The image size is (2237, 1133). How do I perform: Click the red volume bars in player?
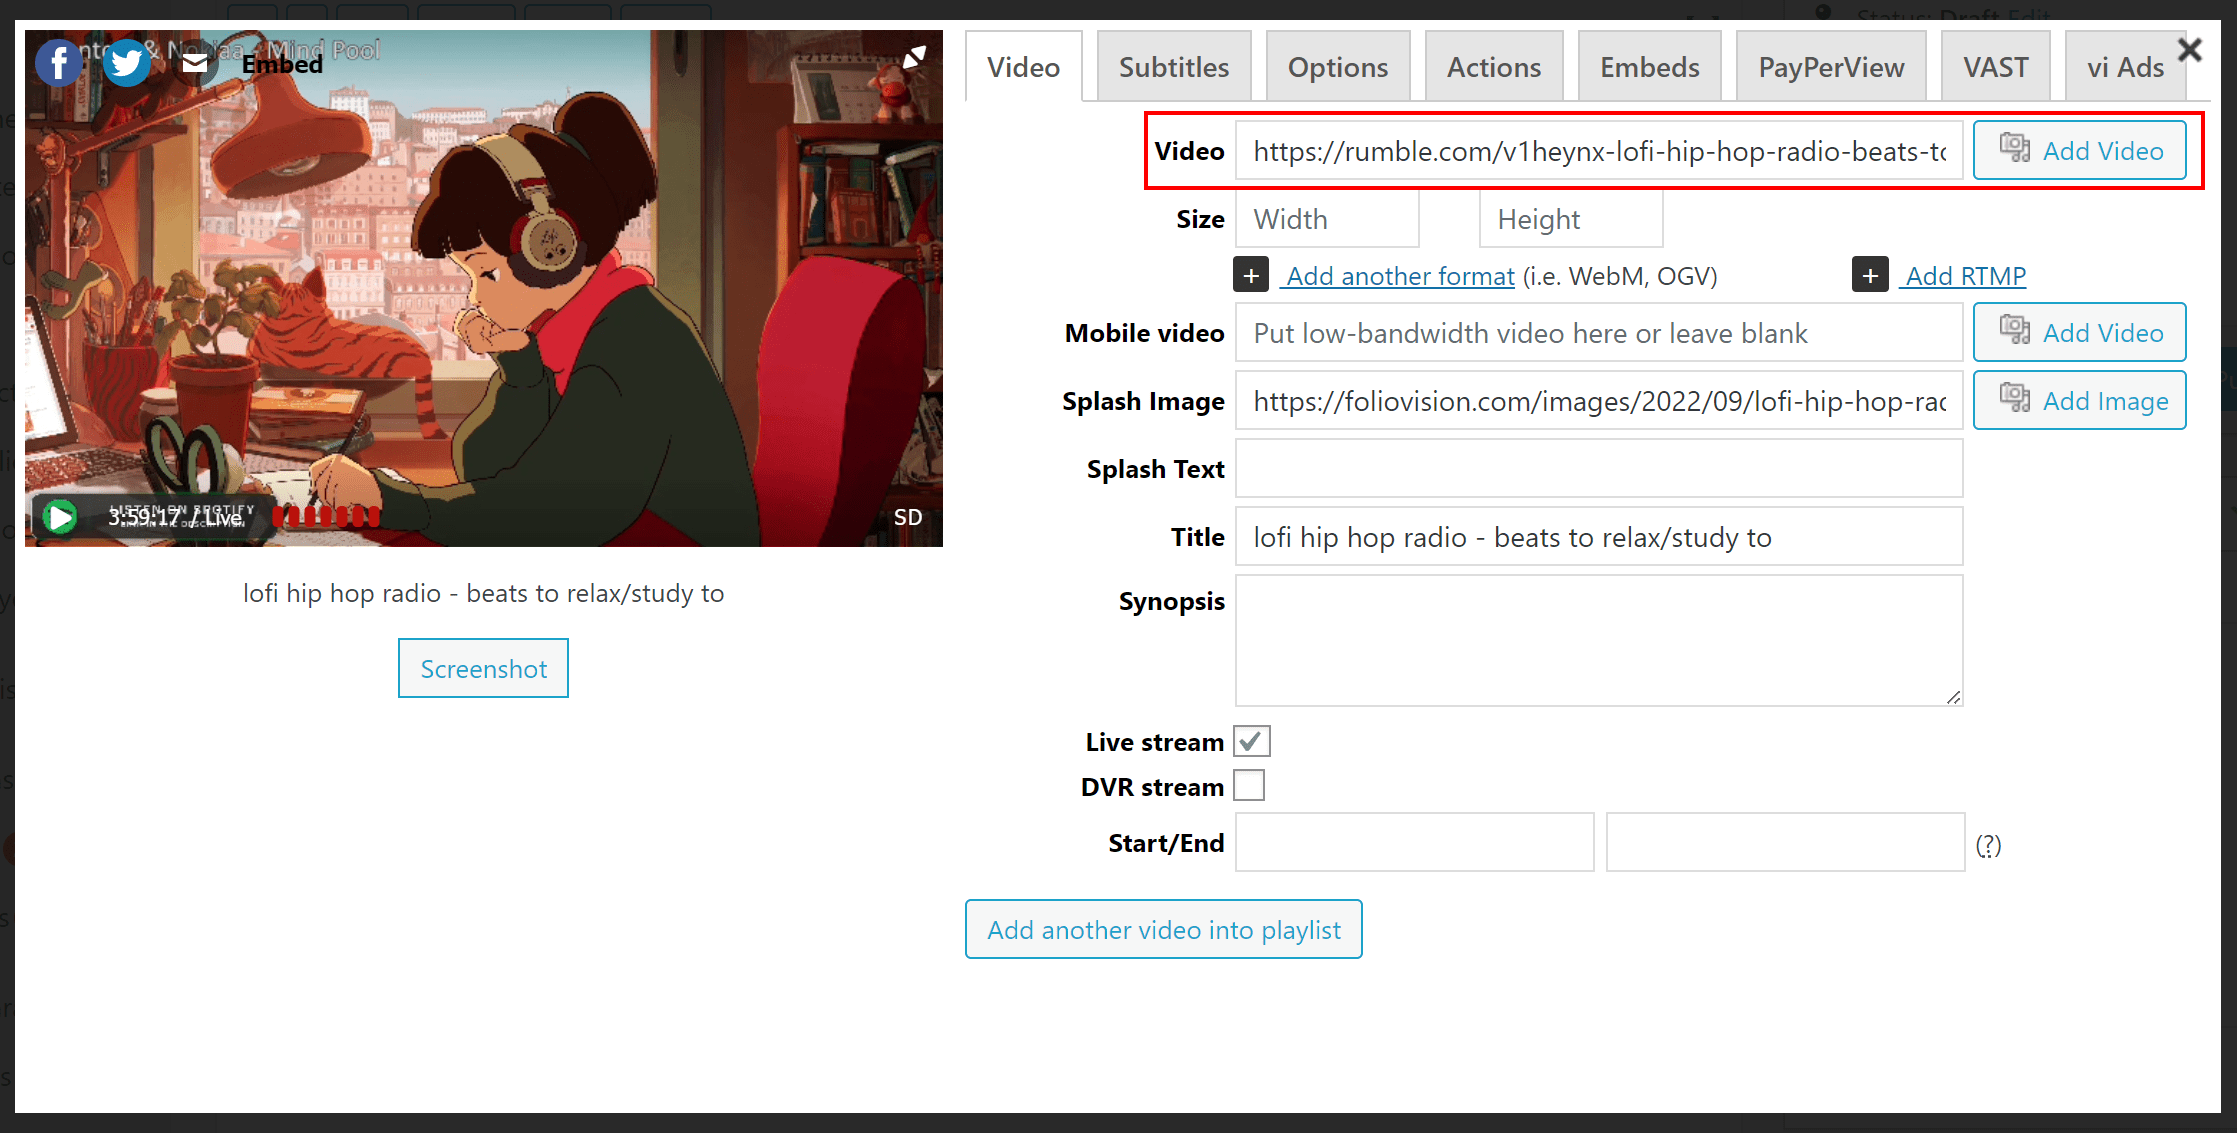point(326,517)
